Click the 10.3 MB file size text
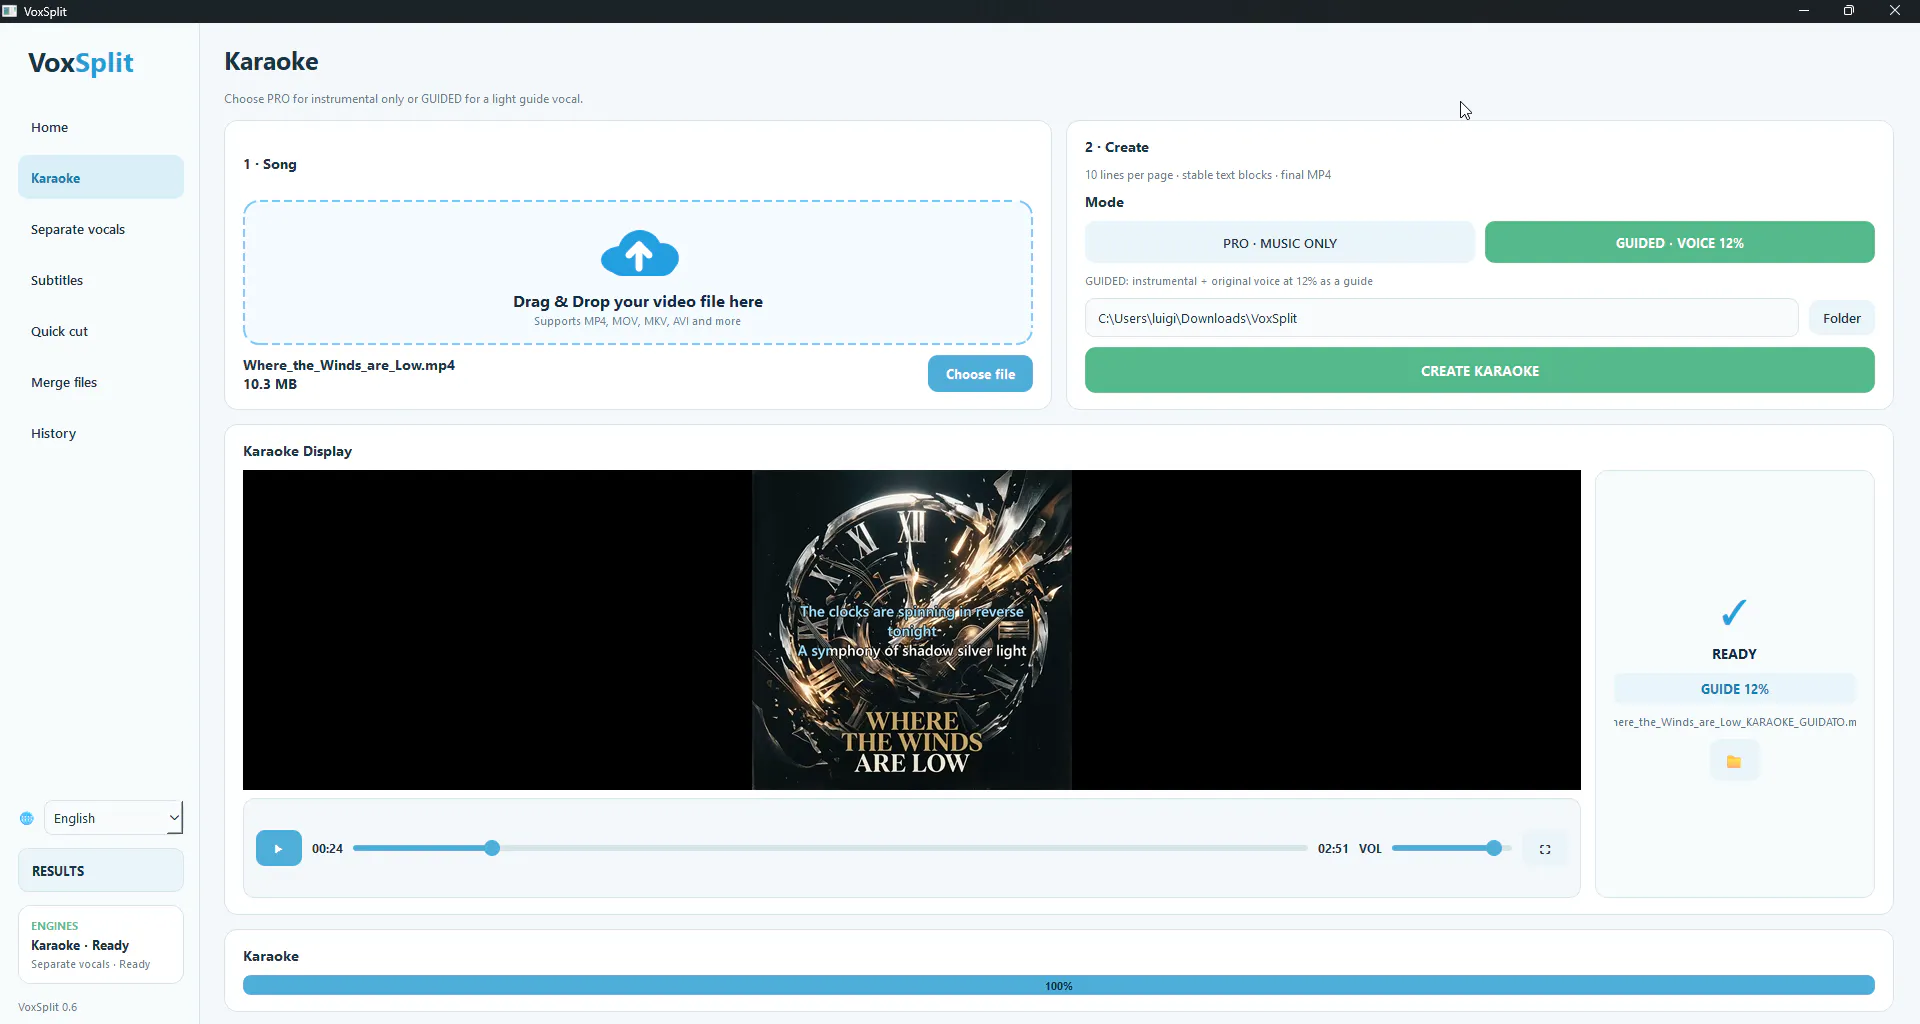Viewport: 1920px width, 1024px height. pos(270,384)
